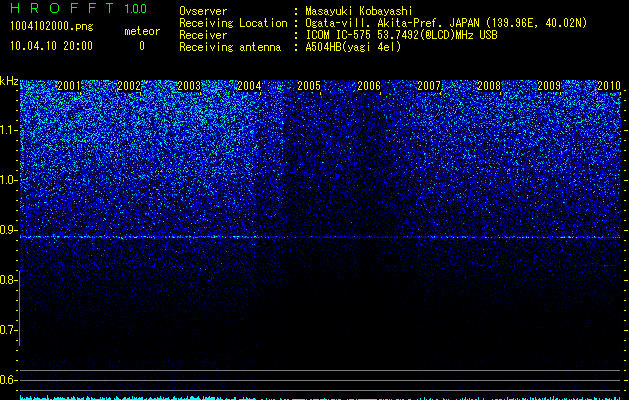
Task: Click the 1.1 kHz axis label
Action: pyautogui.click(x=7, y=130)
